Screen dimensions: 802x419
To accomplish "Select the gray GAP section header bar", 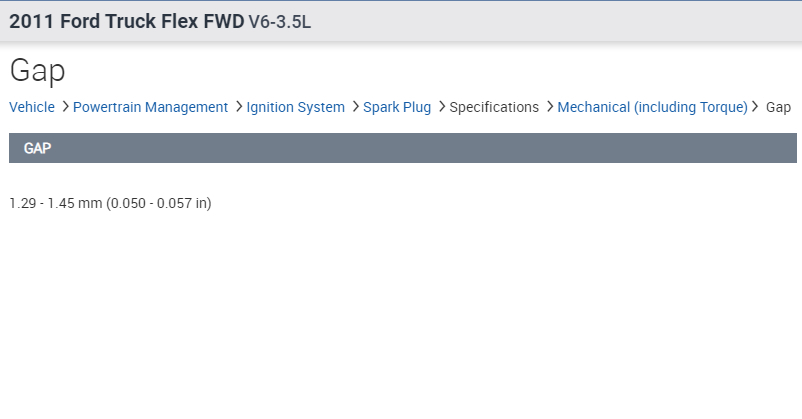I will click(x=402, y=148).
